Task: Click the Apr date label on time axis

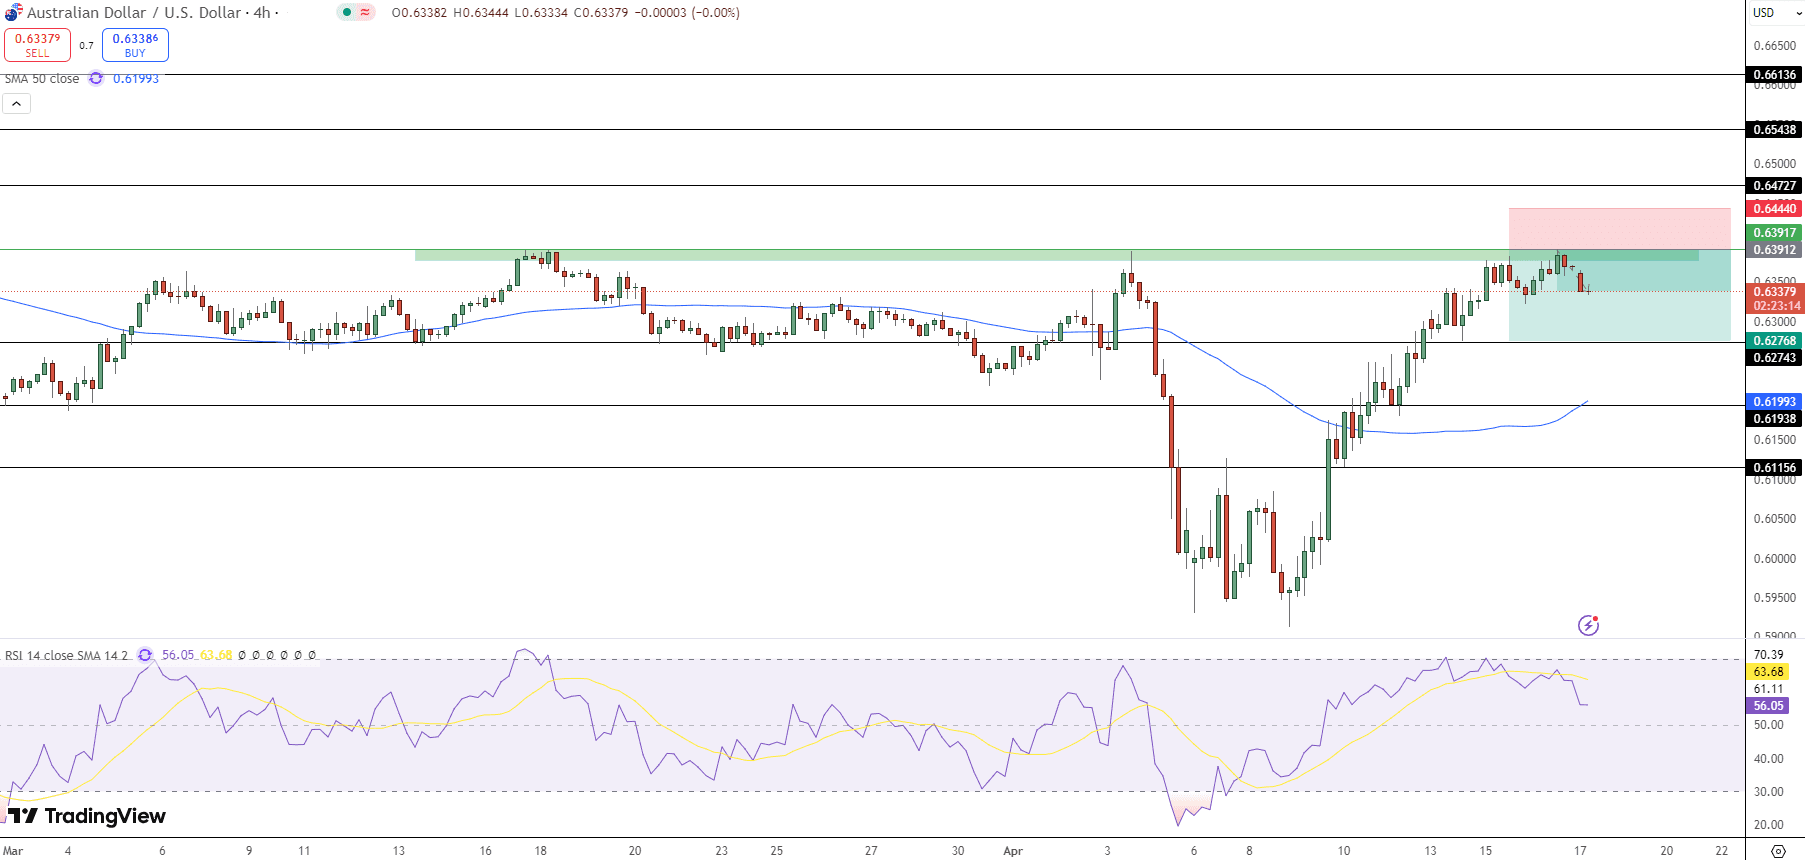Action: coord(1013,851)
